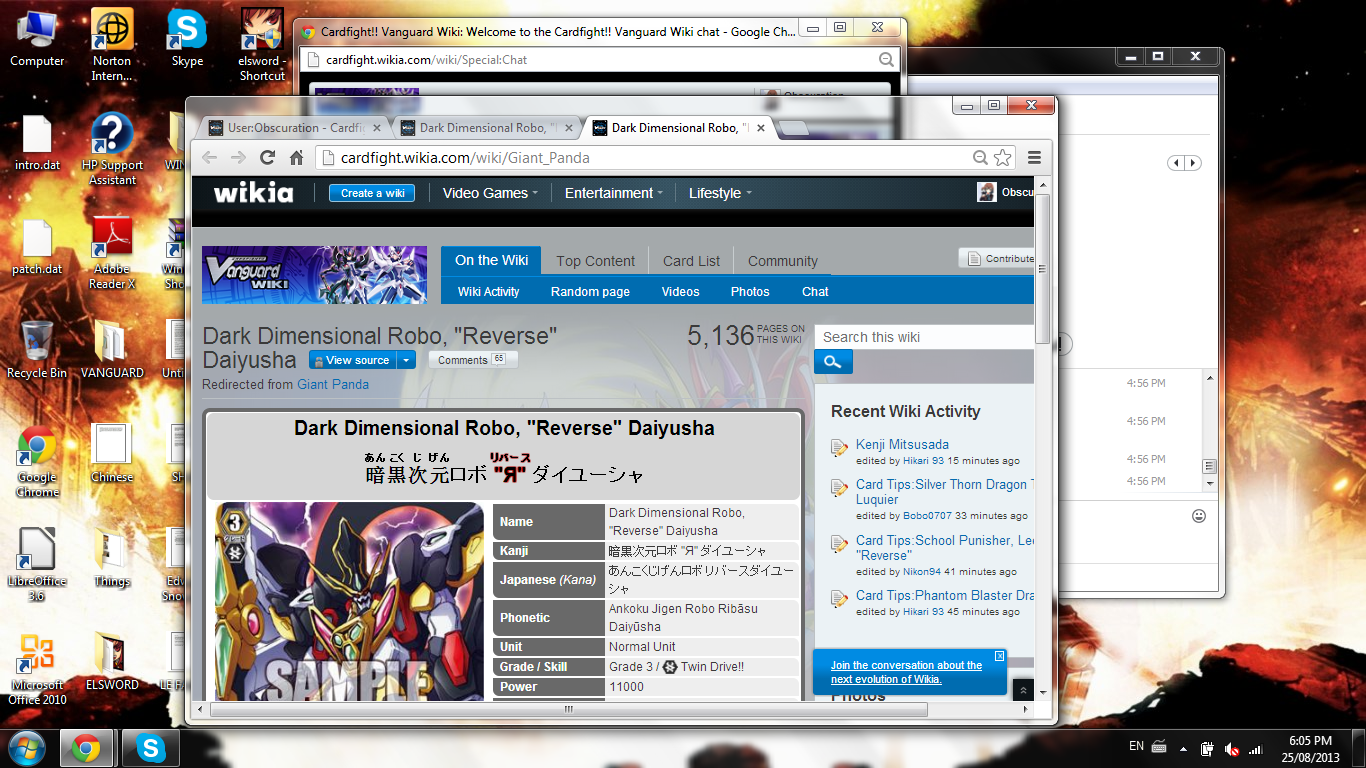This screenshot has height=768, width=1366.
Task: Click the cardfight.wikia.com address bar
Action: click(x=645, y=157)
